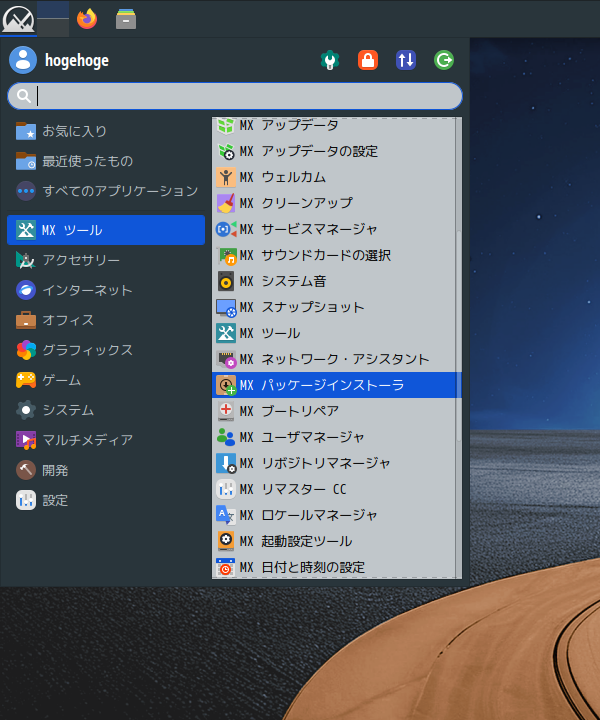Viewport: 600px width, 720px height.
Task: Click the application search field
Action: 235,96
